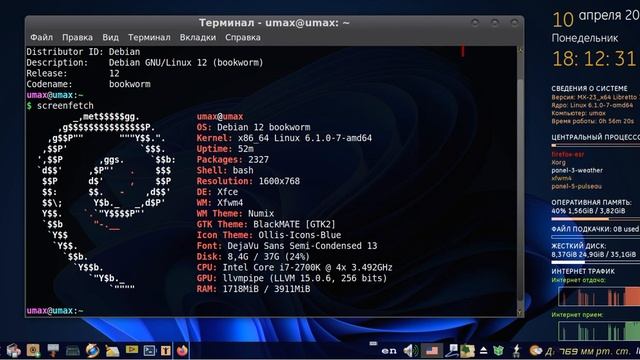Click the 'Description: Debian GNU/Linux 12' line

coord(145,62)
